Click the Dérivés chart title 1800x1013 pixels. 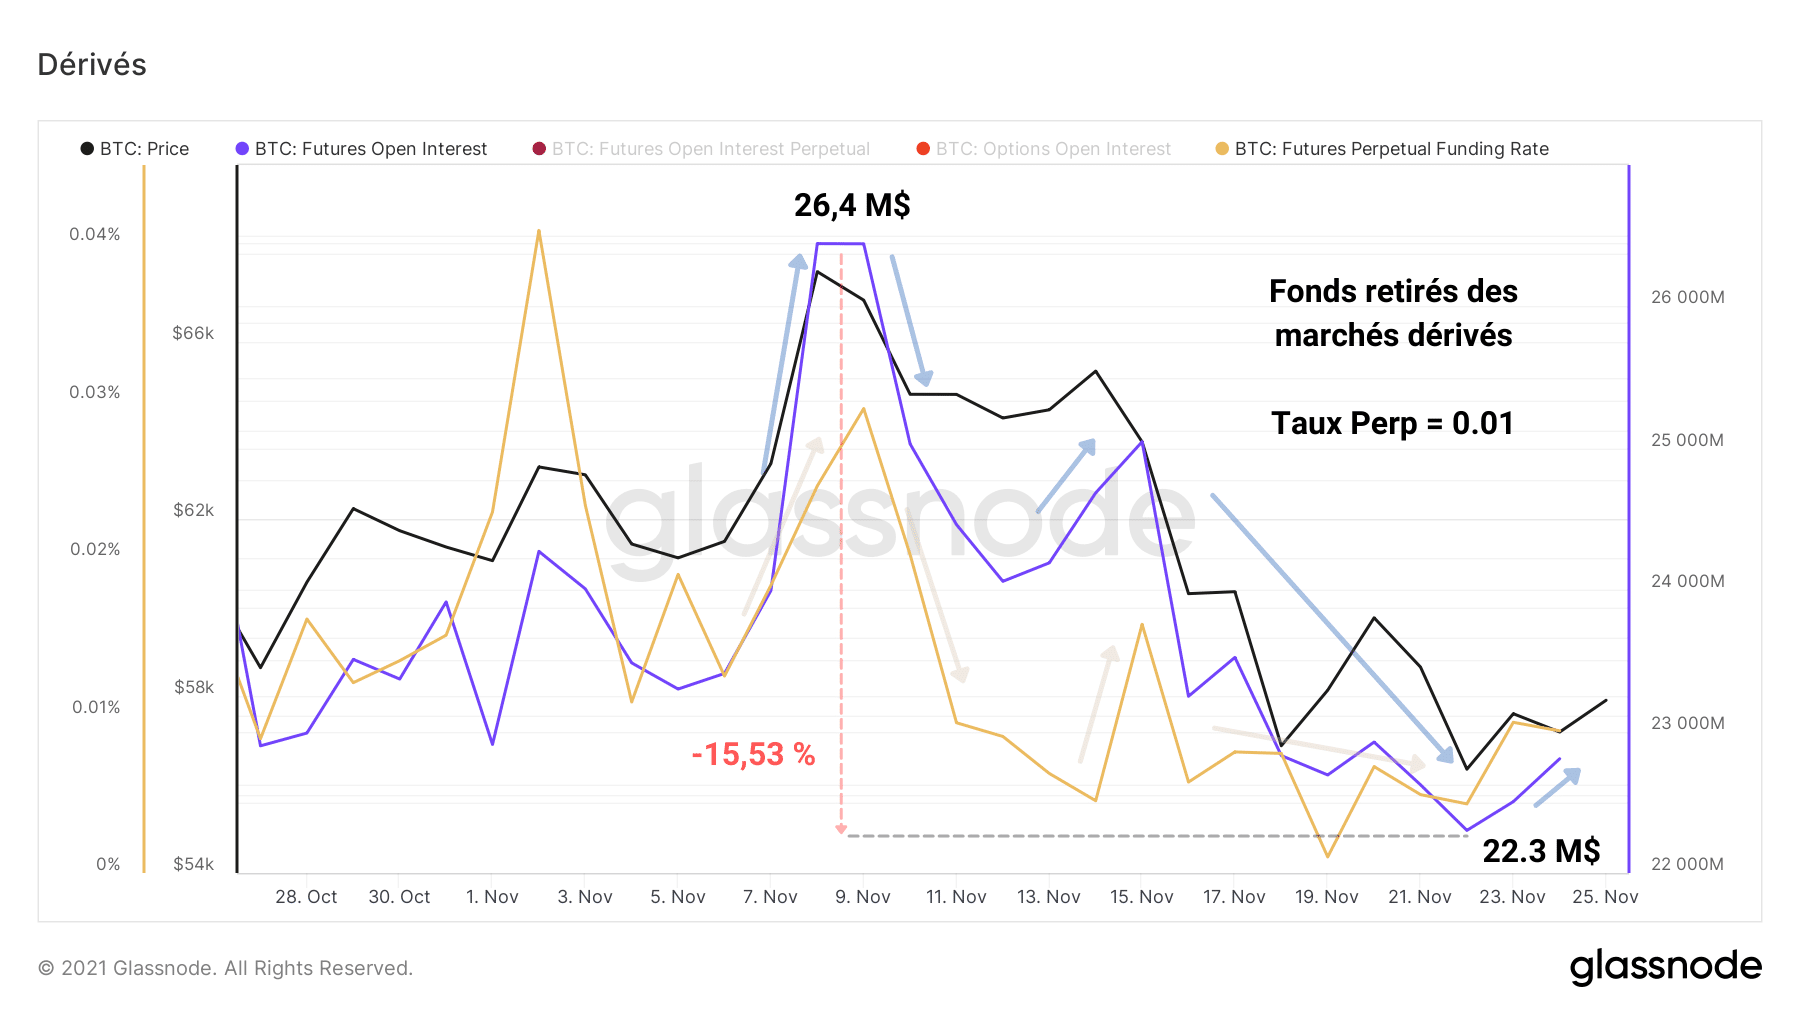tap(92, 65)
